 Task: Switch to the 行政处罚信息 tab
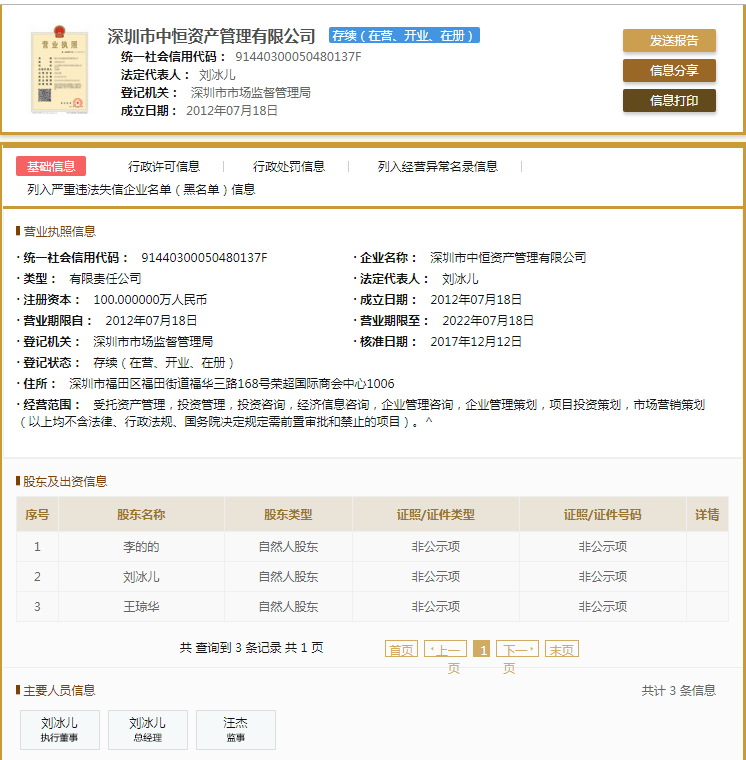tap(289, 167)
